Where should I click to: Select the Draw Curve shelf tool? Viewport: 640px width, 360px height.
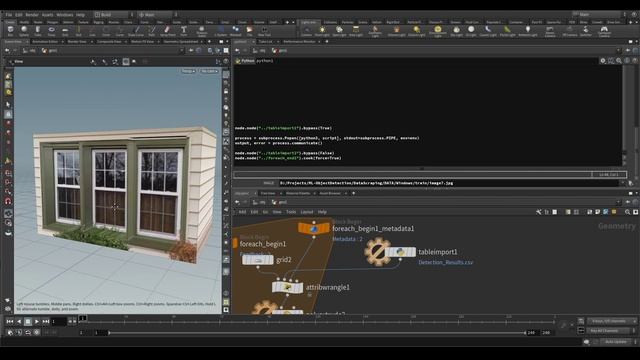click(x=136, y=31)
